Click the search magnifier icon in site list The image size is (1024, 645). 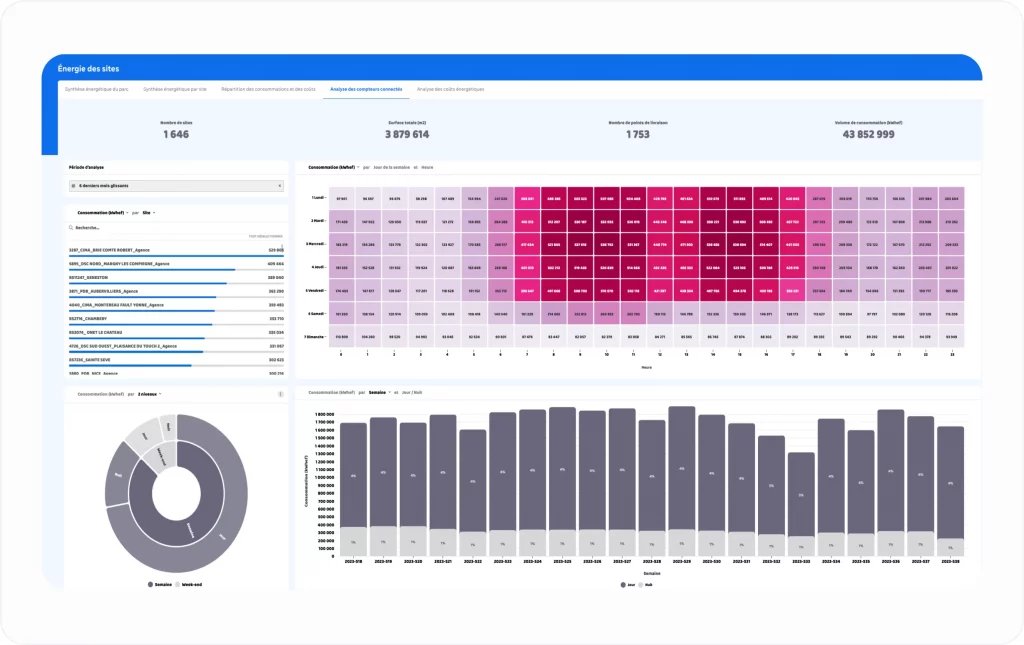pos(72,227)
